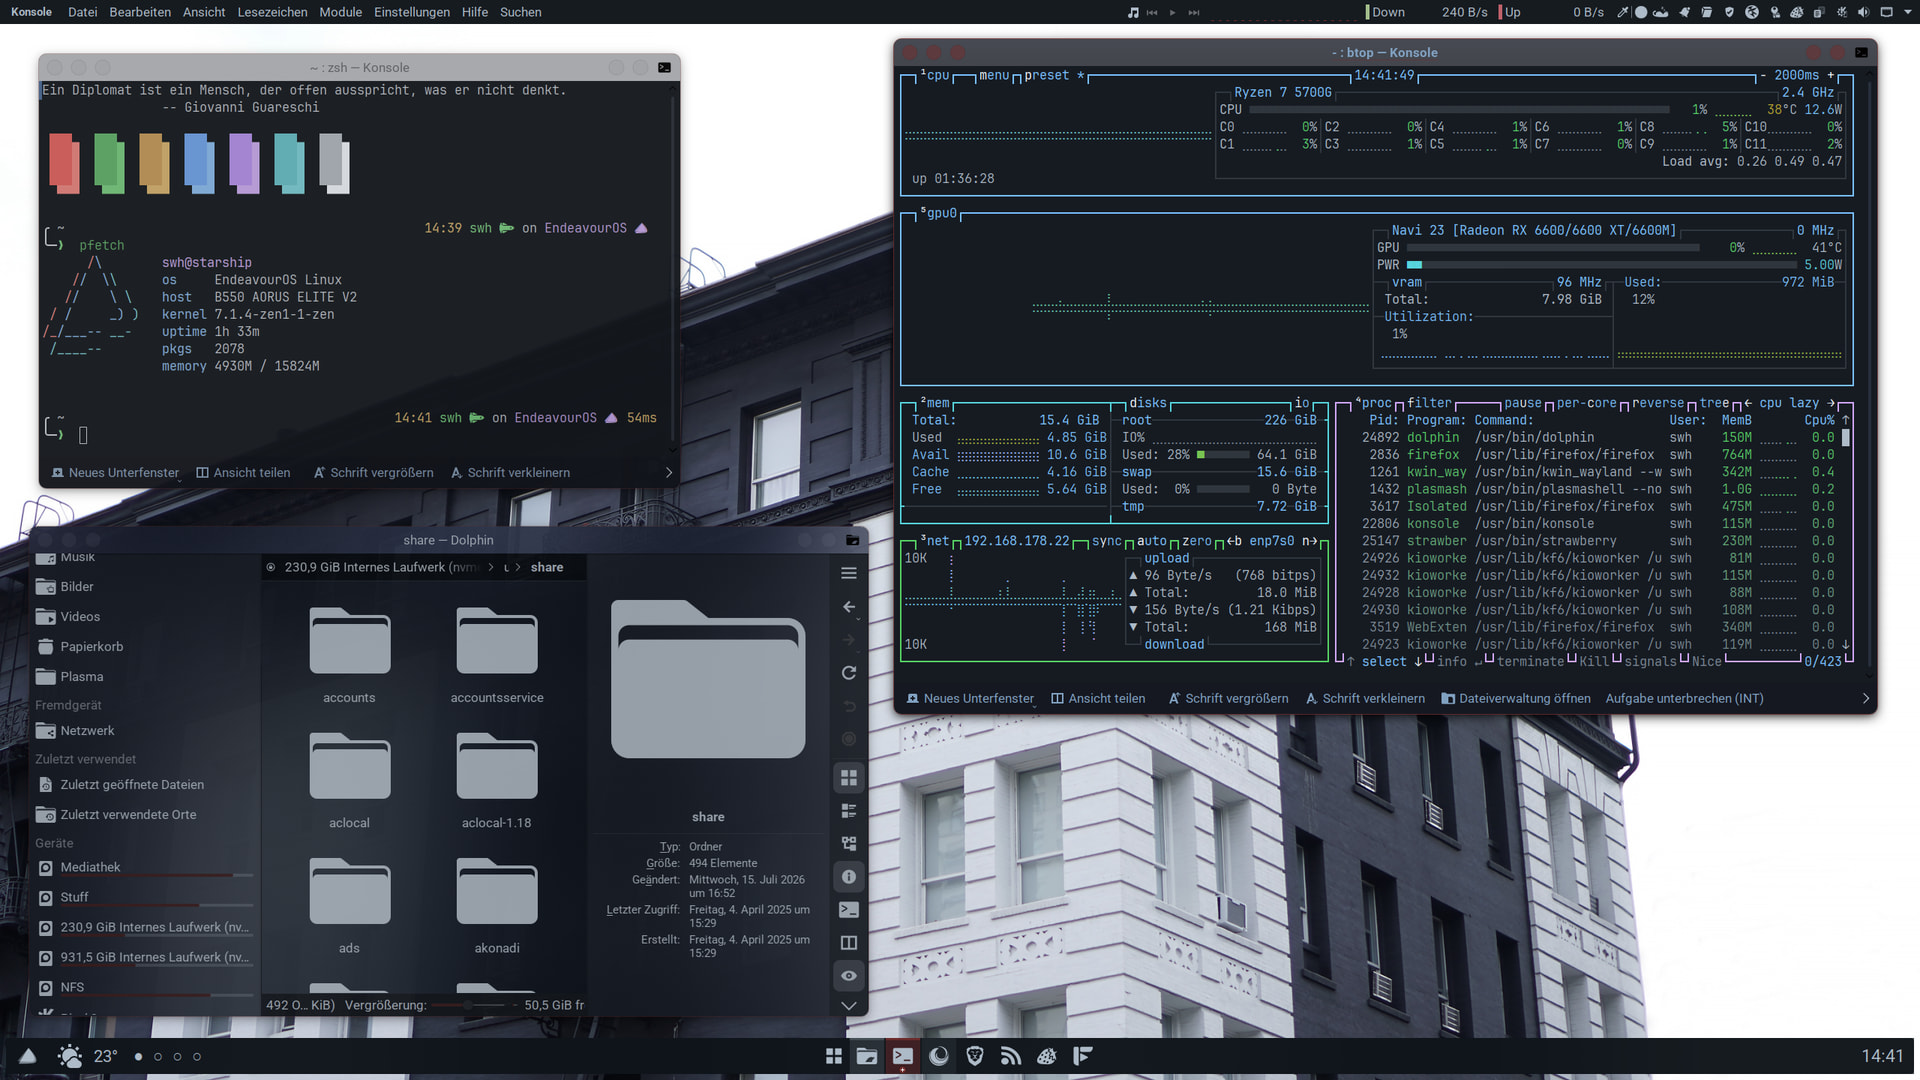Expand more toolbar actions in Dolphin
The height and width of the screenshot is (1080, 1920).
[x=849, y=1005]
